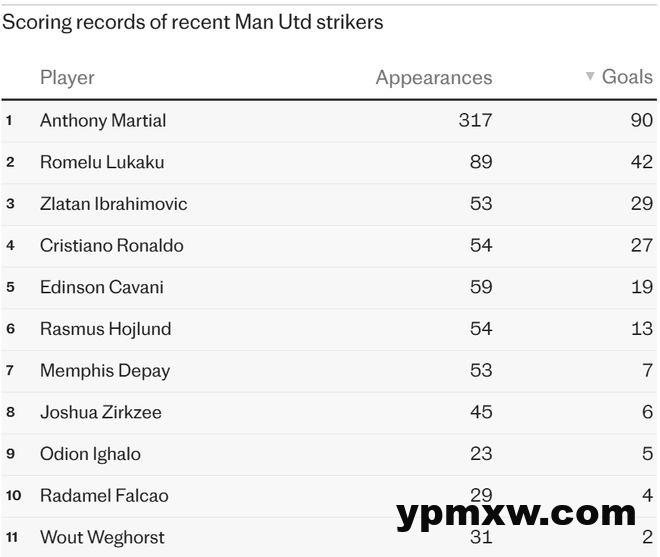
Task: Select the Cristiano Ronaldo row
Action: pos(329,245)
